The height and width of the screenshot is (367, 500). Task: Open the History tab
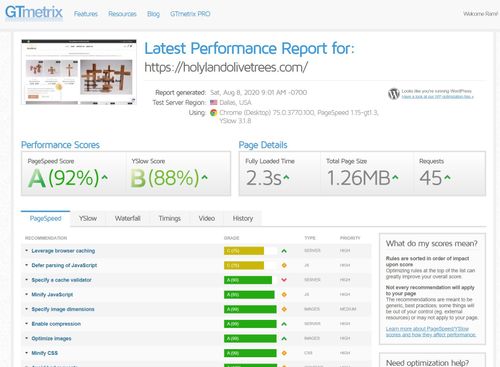(x=242, y=219)
